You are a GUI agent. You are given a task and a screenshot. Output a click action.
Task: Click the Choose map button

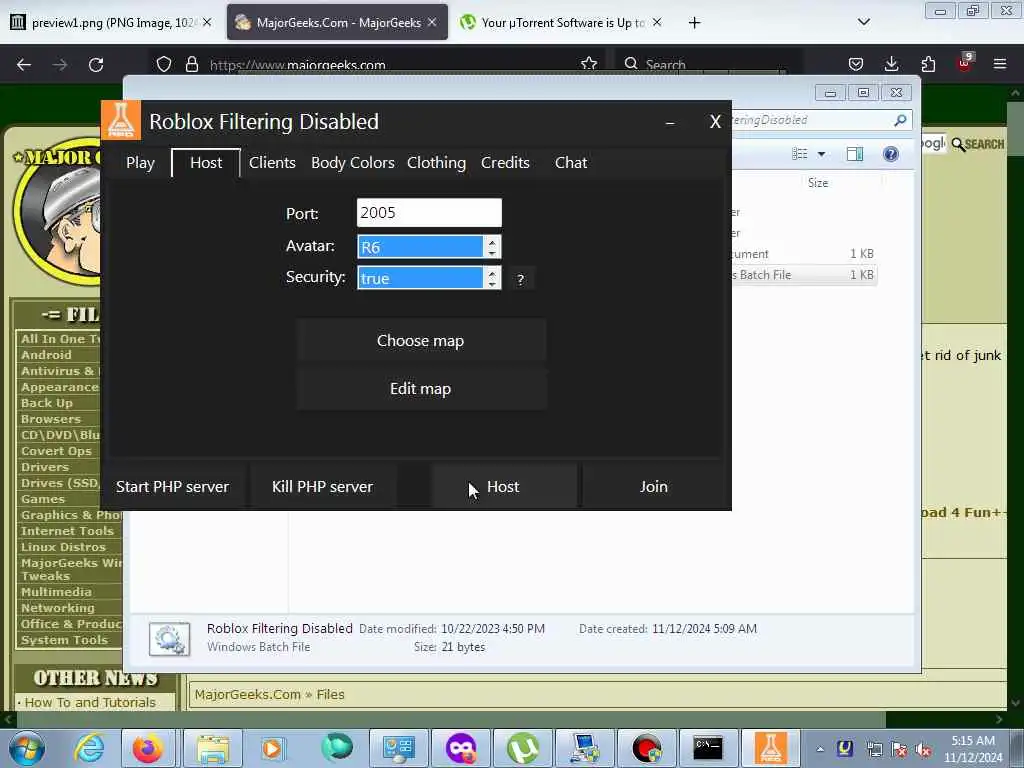click(421, 341)
